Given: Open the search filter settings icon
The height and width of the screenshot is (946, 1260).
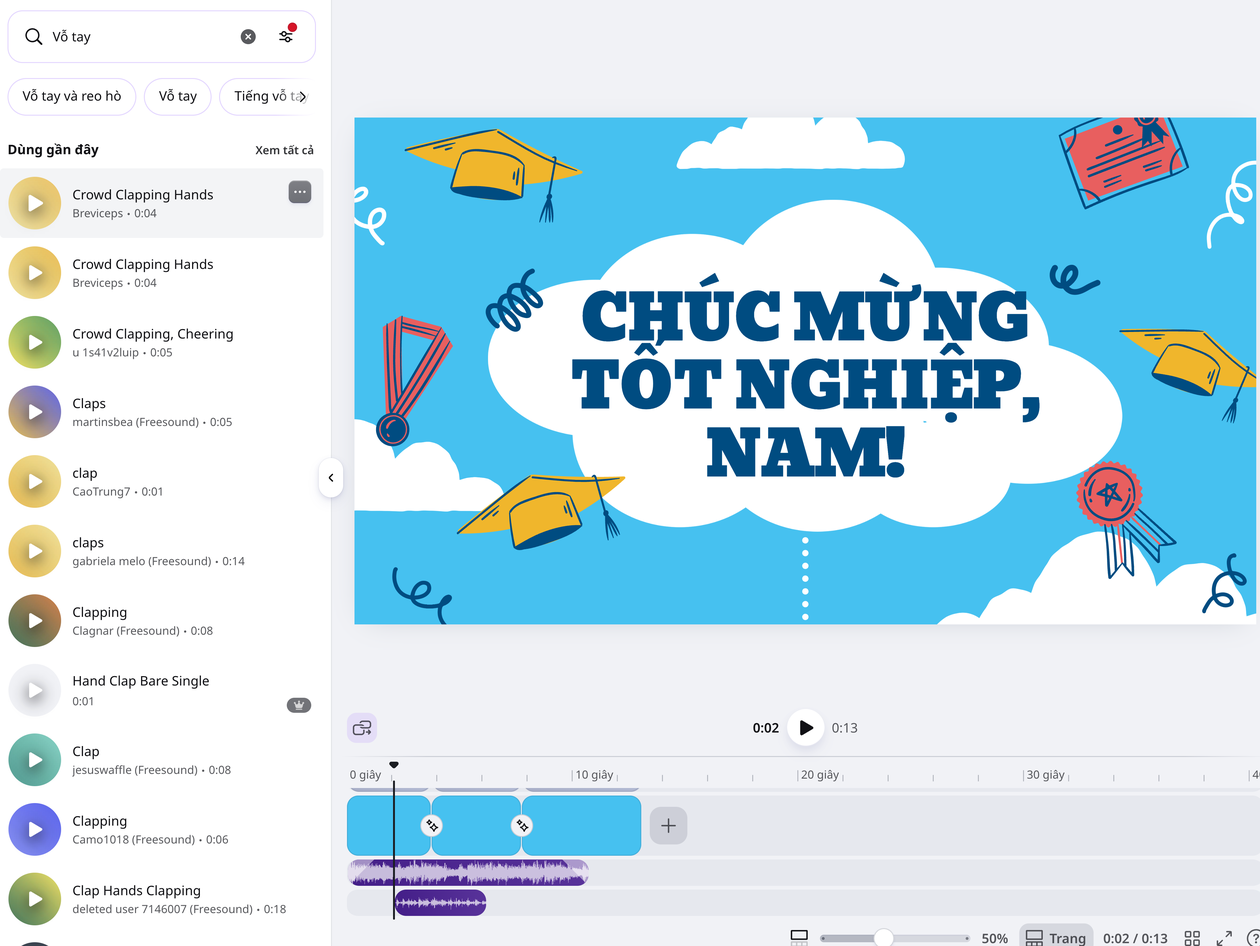Looking at the screenshot, I should 286,36.
